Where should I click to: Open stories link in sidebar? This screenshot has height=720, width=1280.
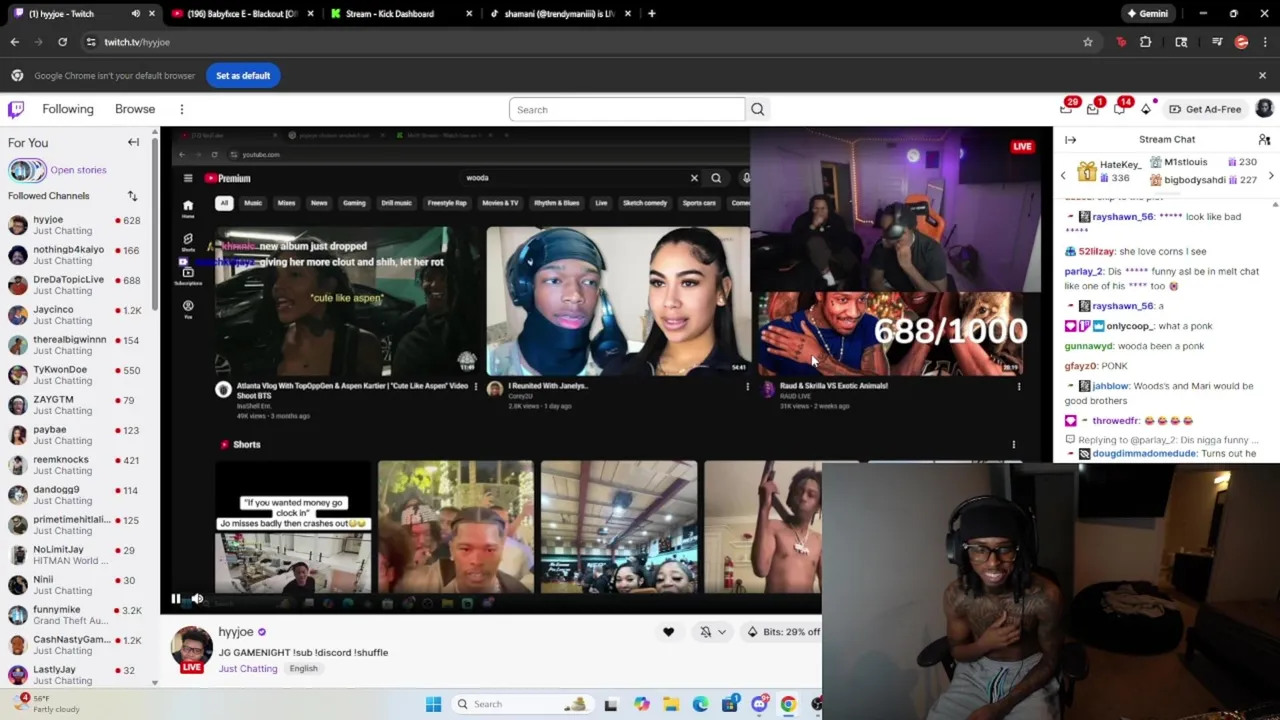[78, 170]
